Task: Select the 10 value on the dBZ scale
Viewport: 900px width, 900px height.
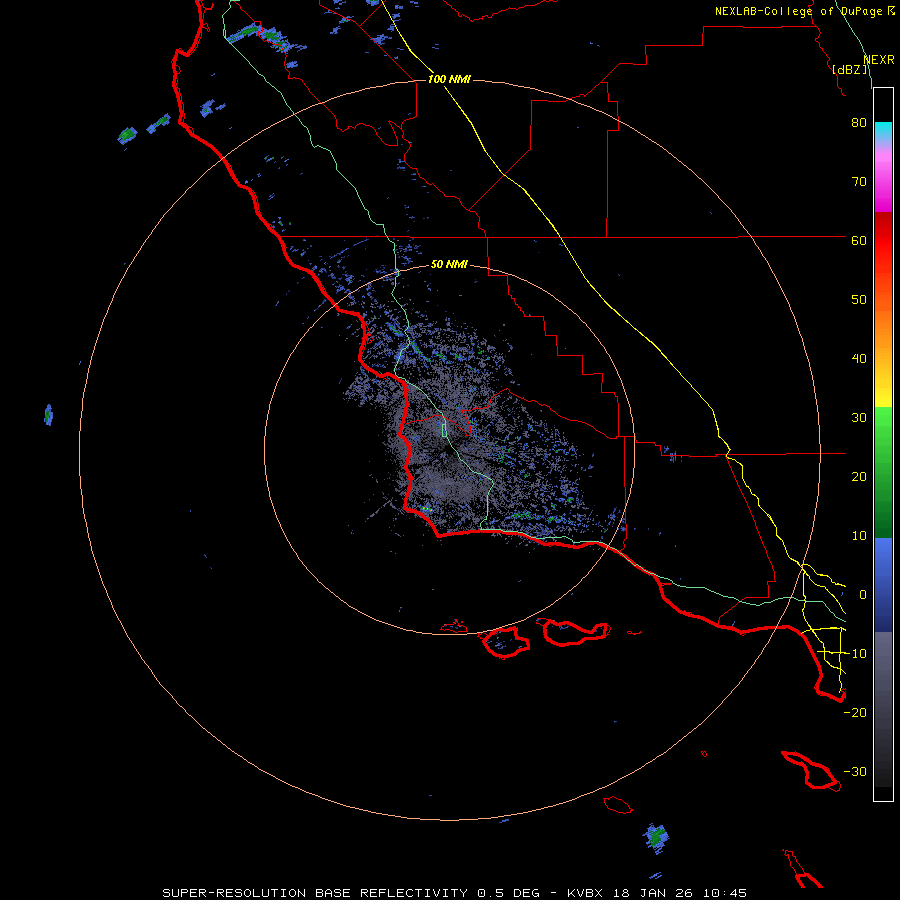Action: (x=859, y=536)
